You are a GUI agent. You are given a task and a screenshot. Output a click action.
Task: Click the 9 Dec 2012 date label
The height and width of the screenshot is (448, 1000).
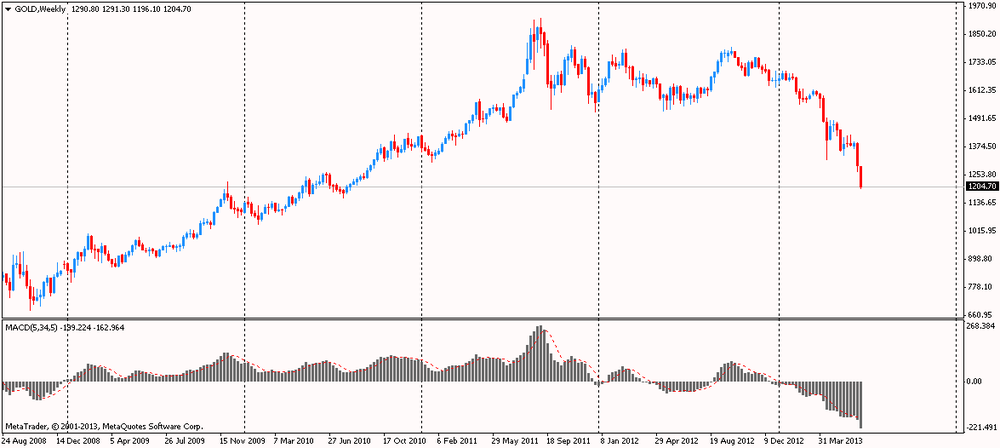click(x=786, y=440)
